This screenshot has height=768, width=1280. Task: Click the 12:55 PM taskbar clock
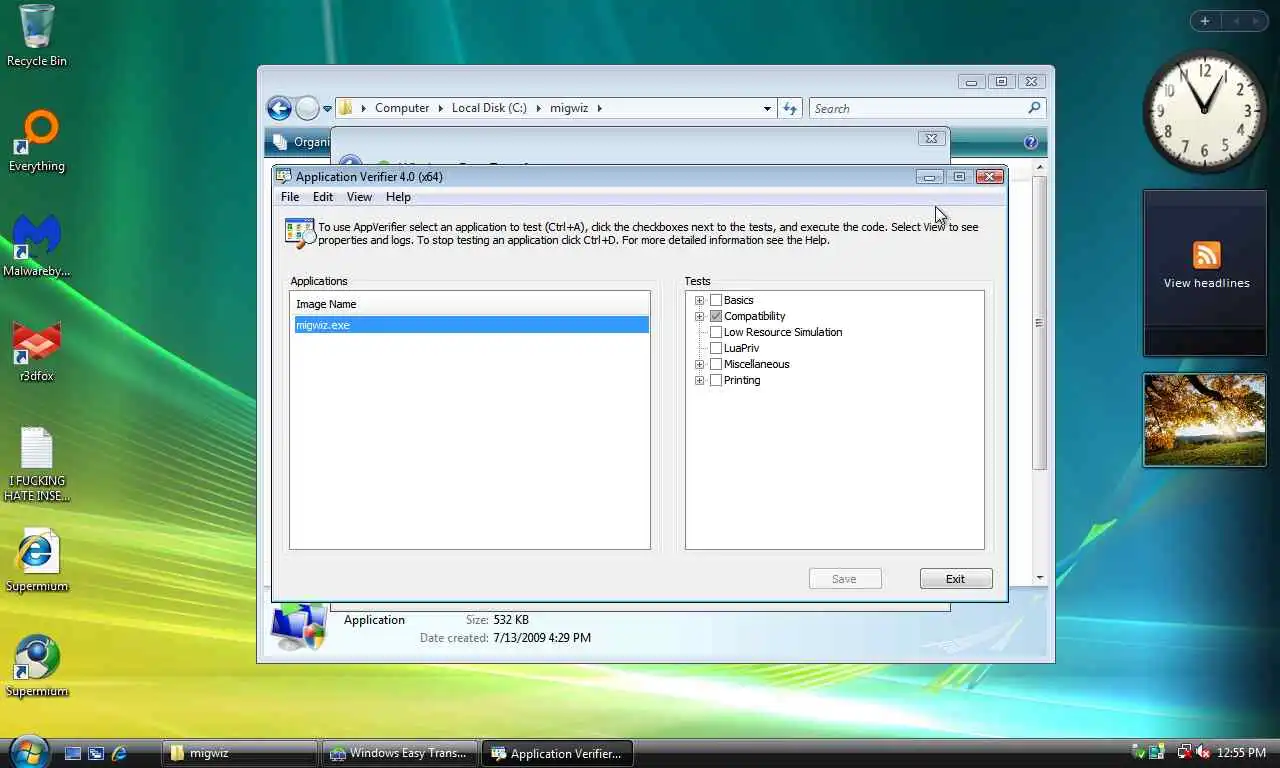1241,752
